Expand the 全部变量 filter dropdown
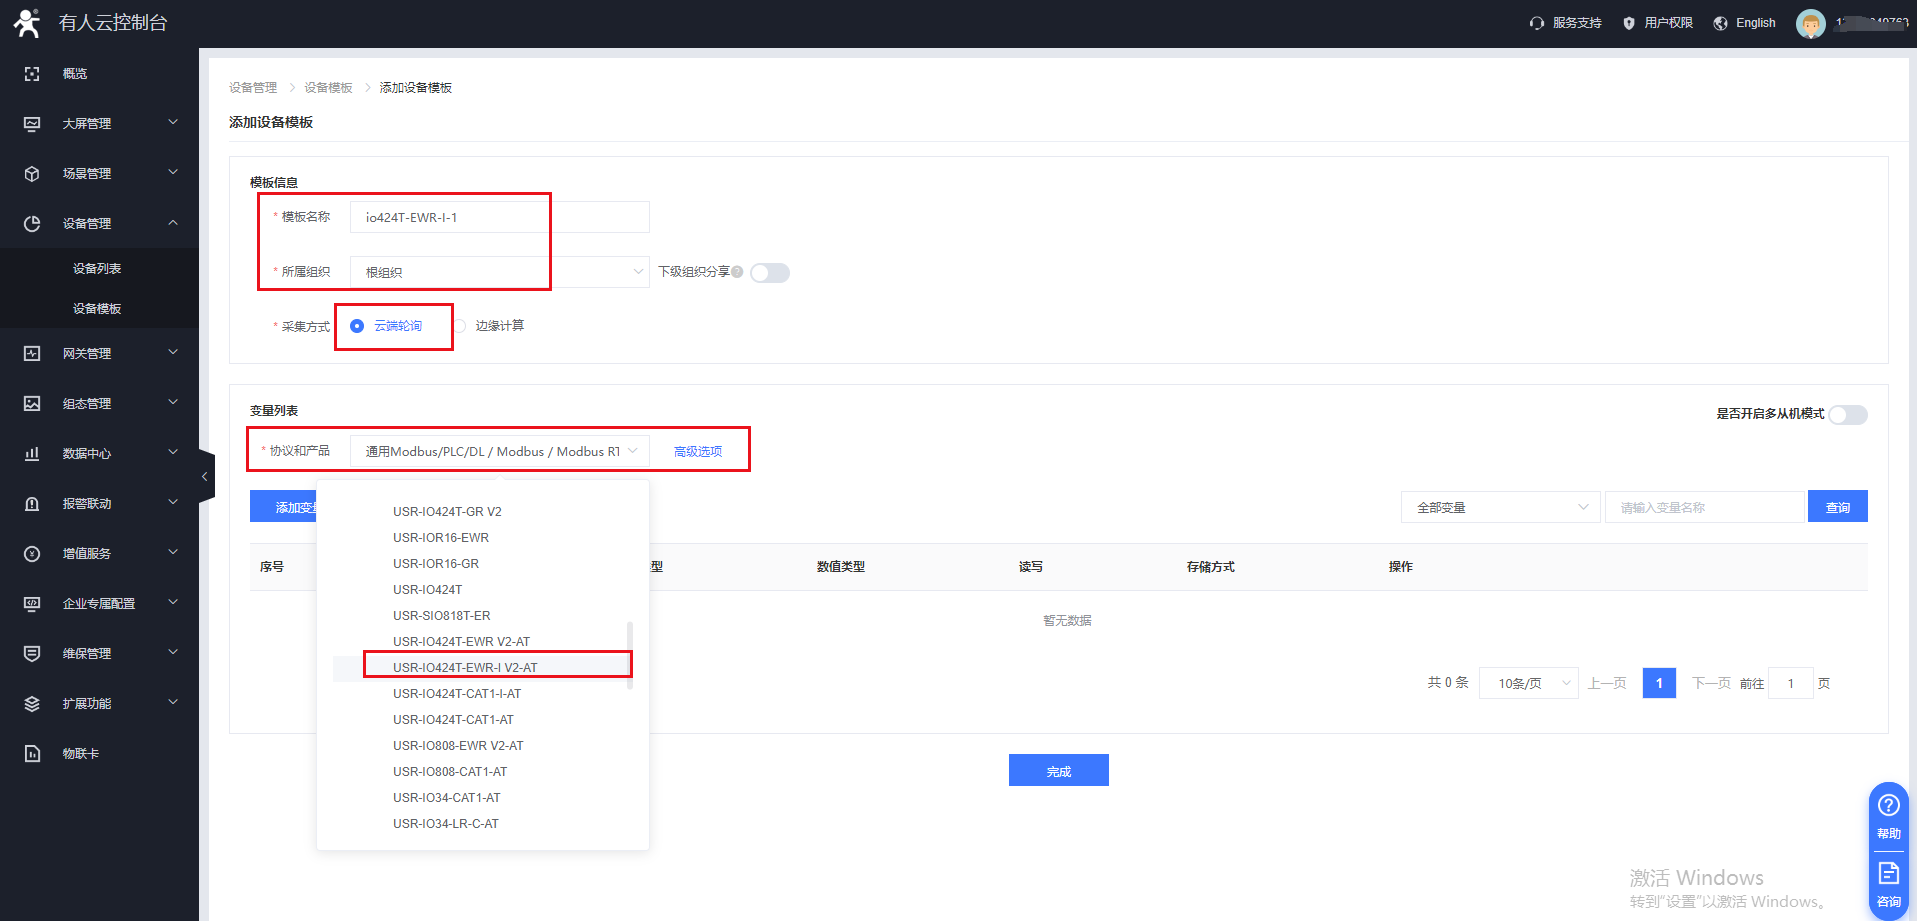1917x921 pixels. tap(1500, 508)
